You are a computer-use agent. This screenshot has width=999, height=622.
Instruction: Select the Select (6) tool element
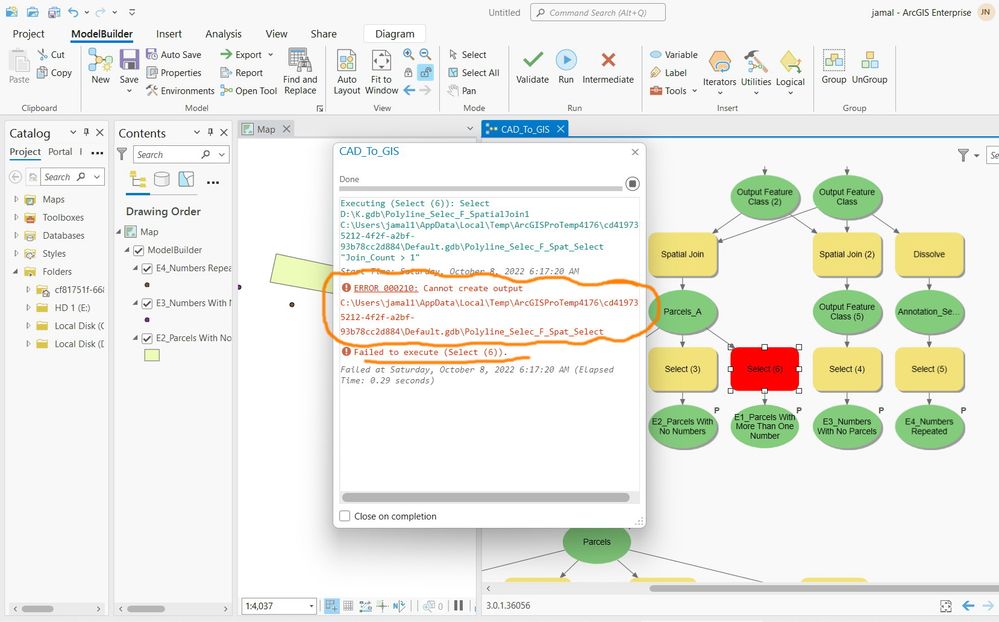765,369
